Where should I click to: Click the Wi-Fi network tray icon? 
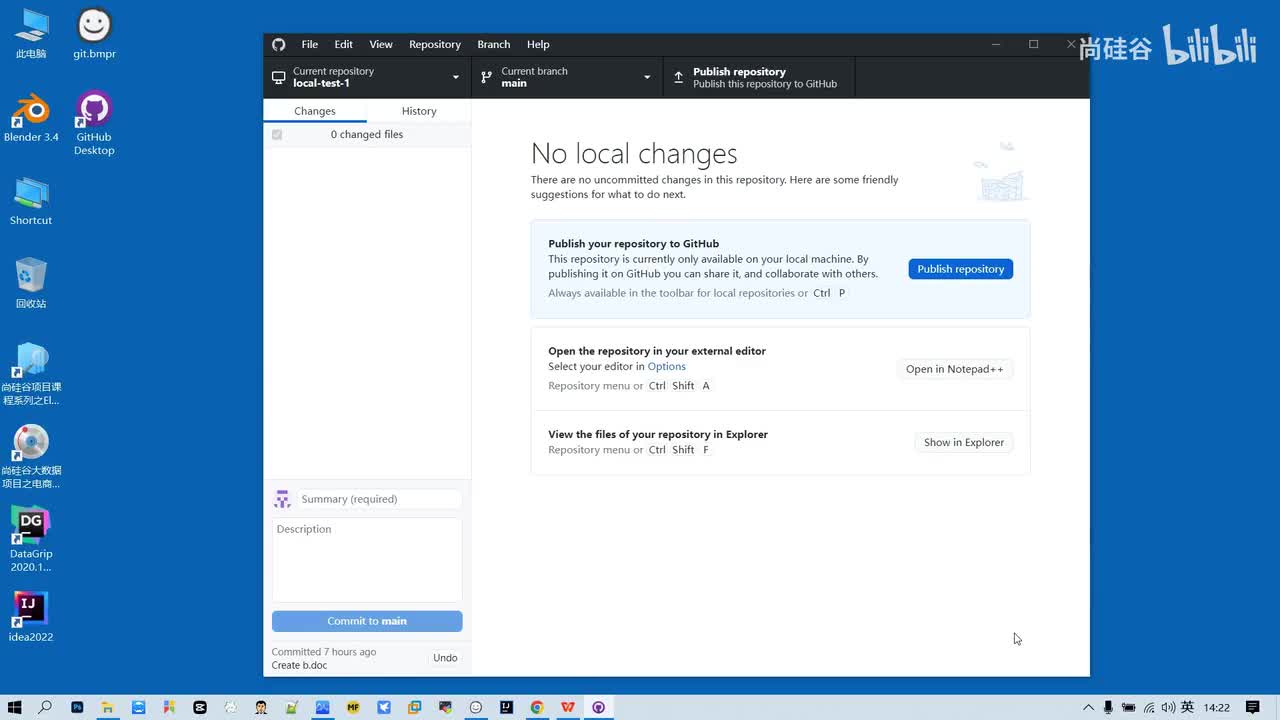pos(1149,707)
